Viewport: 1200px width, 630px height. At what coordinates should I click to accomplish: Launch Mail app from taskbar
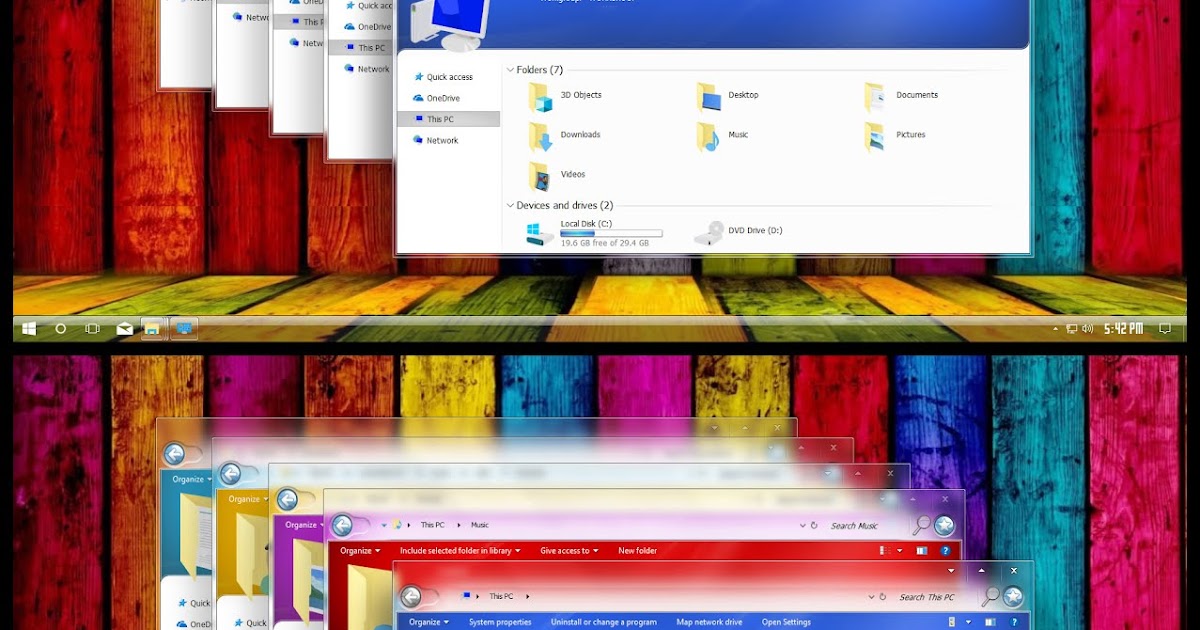point(124,328)
